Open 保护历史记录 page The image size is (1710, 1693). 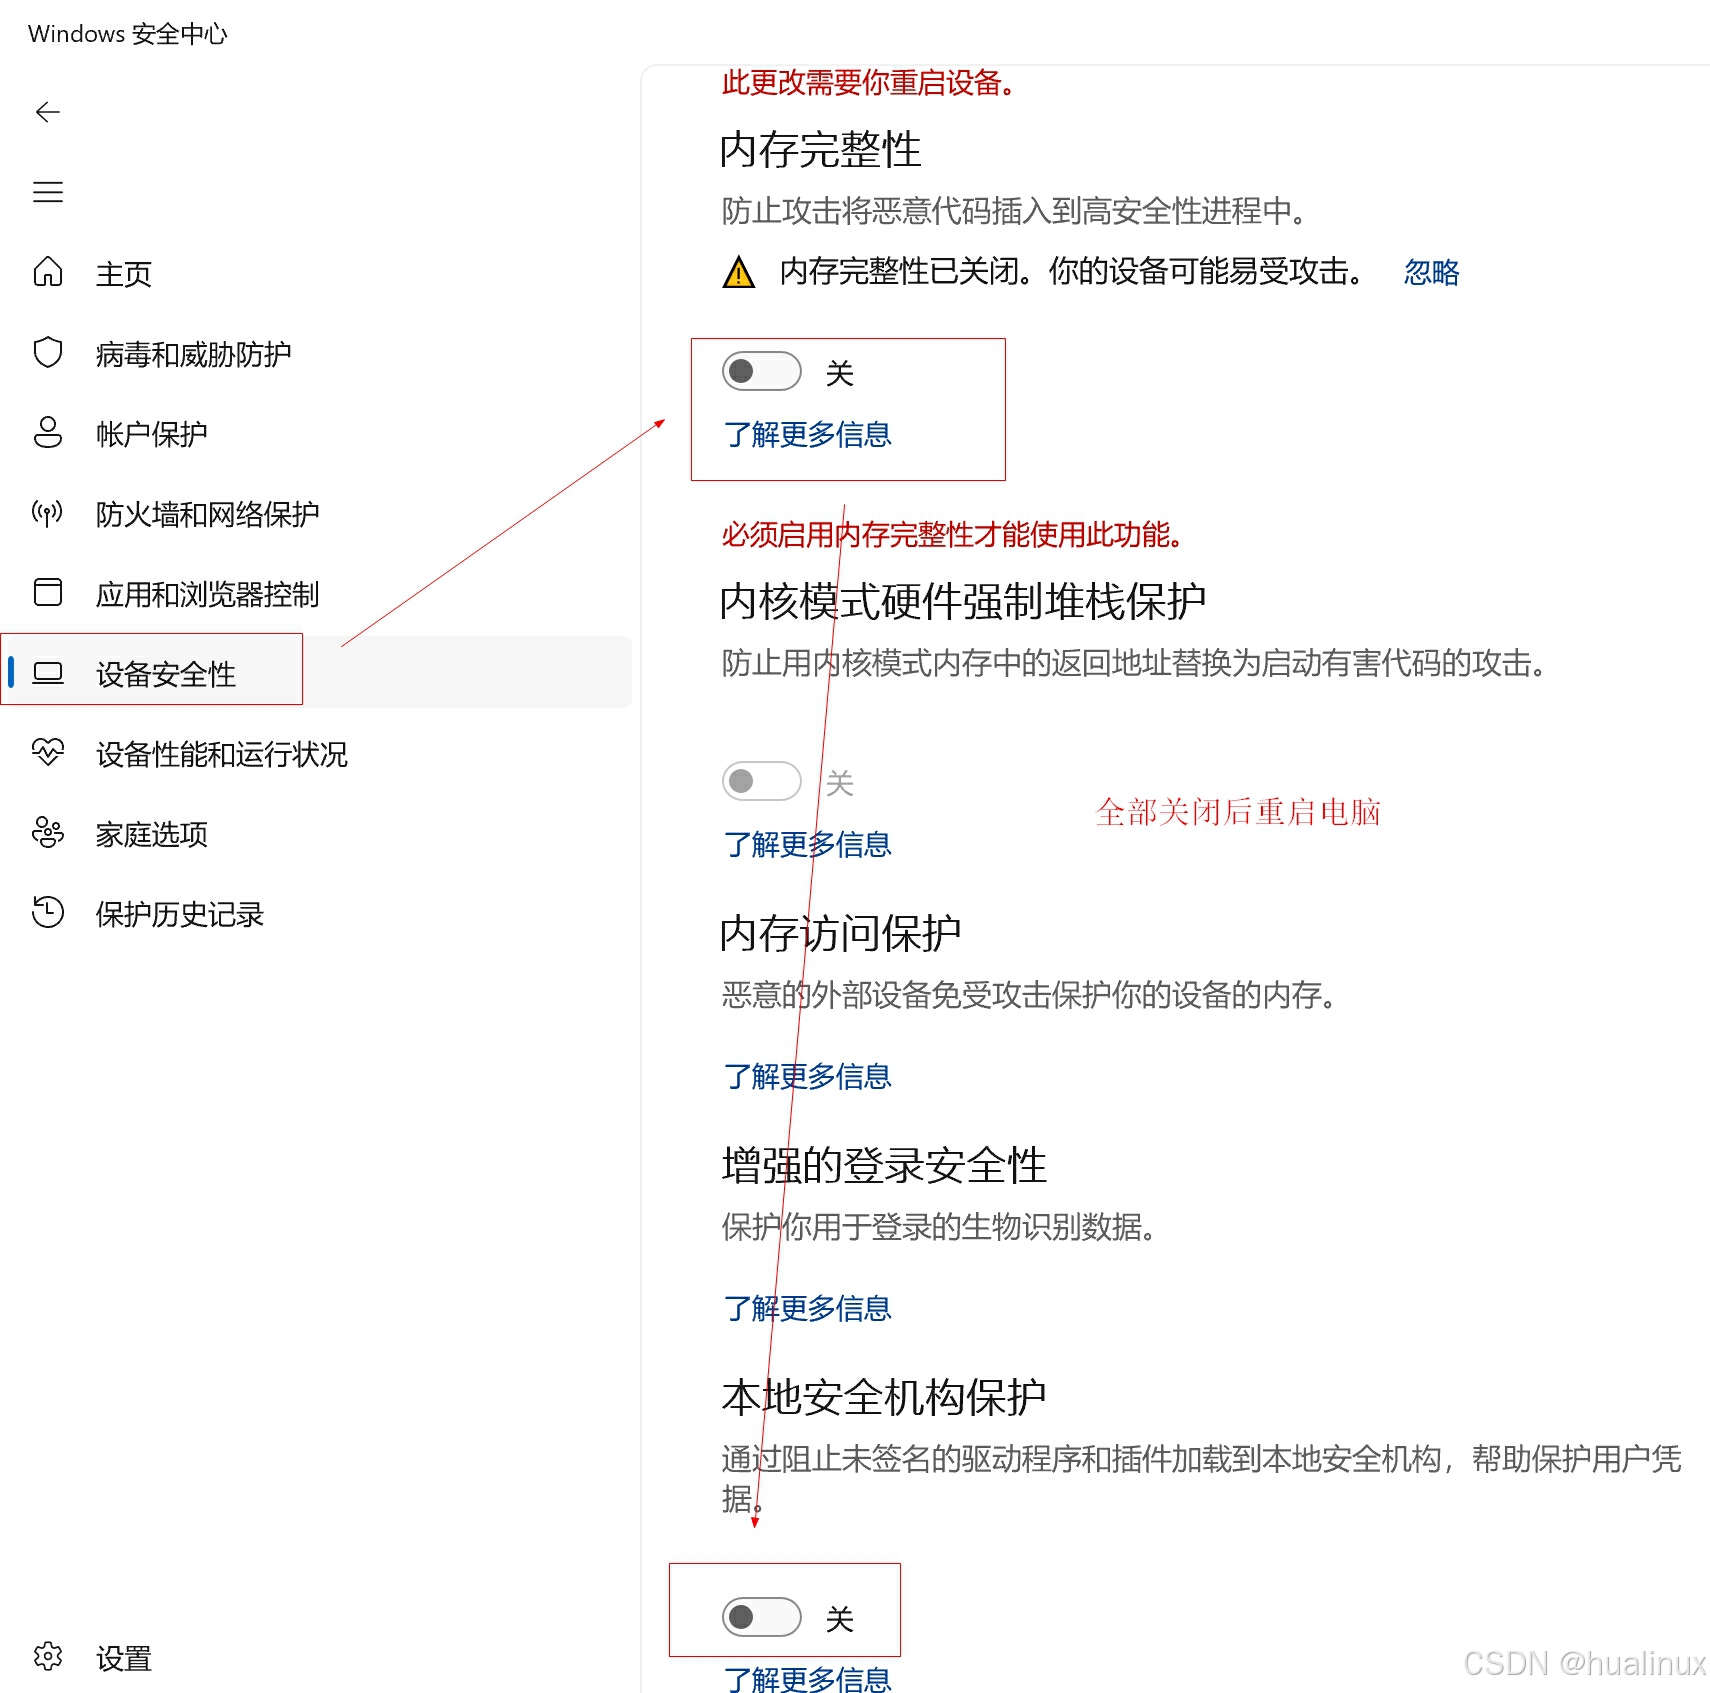(x=316, y=912)
